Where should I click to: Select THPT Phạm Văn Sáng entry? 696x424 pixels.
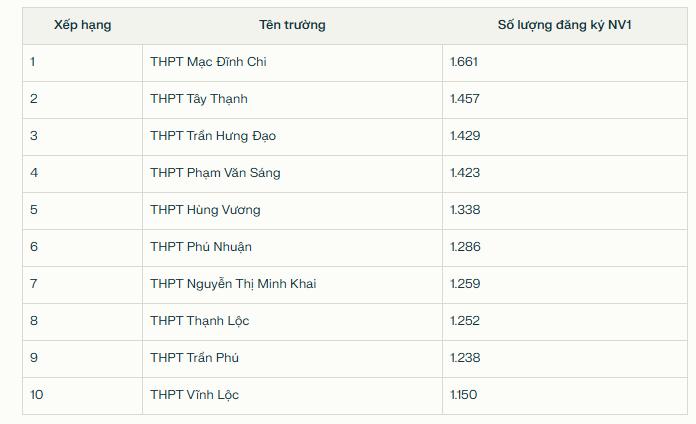tap(215, 173)
